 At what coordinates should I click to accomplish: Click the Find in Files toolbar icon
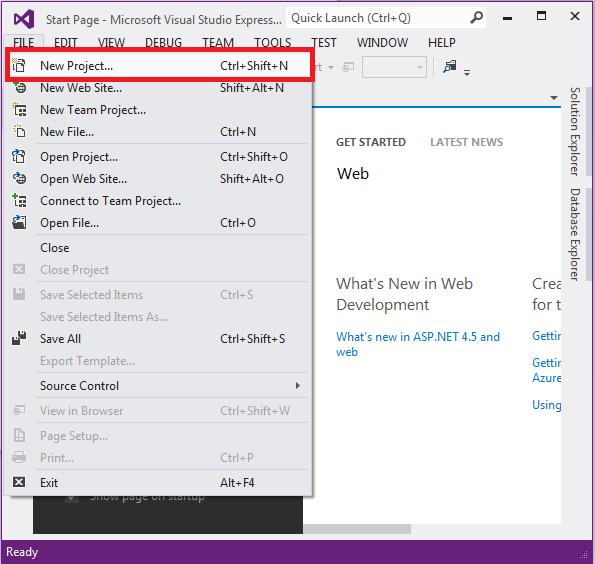(x=450, y=67)
